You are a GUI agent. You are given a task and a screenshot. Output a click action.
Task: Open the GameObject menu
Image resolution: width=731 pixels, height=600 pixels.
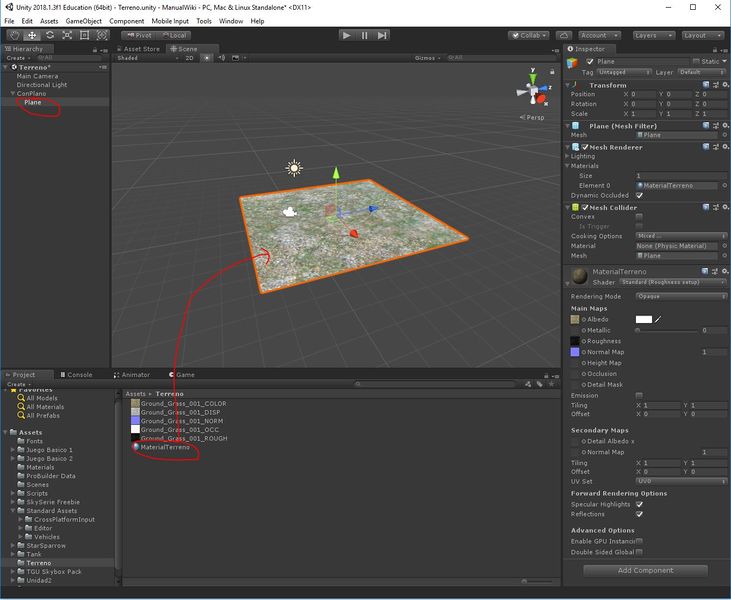point(83,21)
